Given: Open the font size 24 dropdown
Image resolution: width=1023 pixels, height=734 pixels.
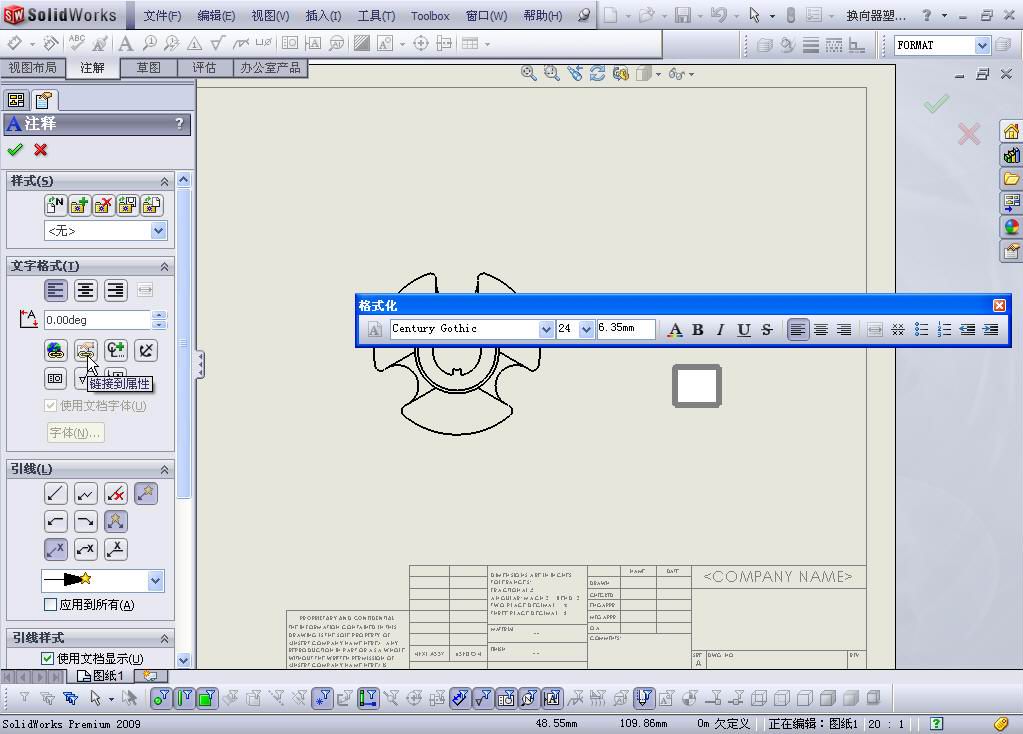Looking at the screenshot, I should point(586,329).
